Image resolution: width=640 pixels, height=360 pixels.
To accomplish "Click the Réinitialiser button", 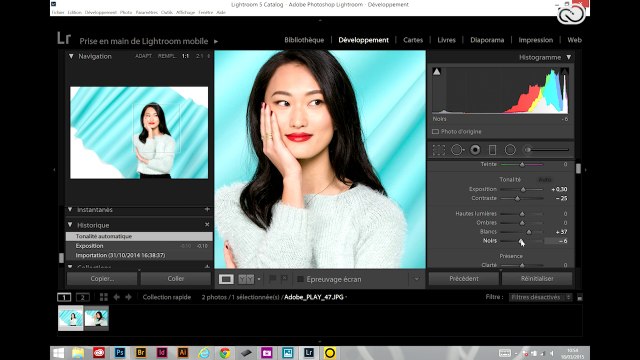I will (537, 278).
